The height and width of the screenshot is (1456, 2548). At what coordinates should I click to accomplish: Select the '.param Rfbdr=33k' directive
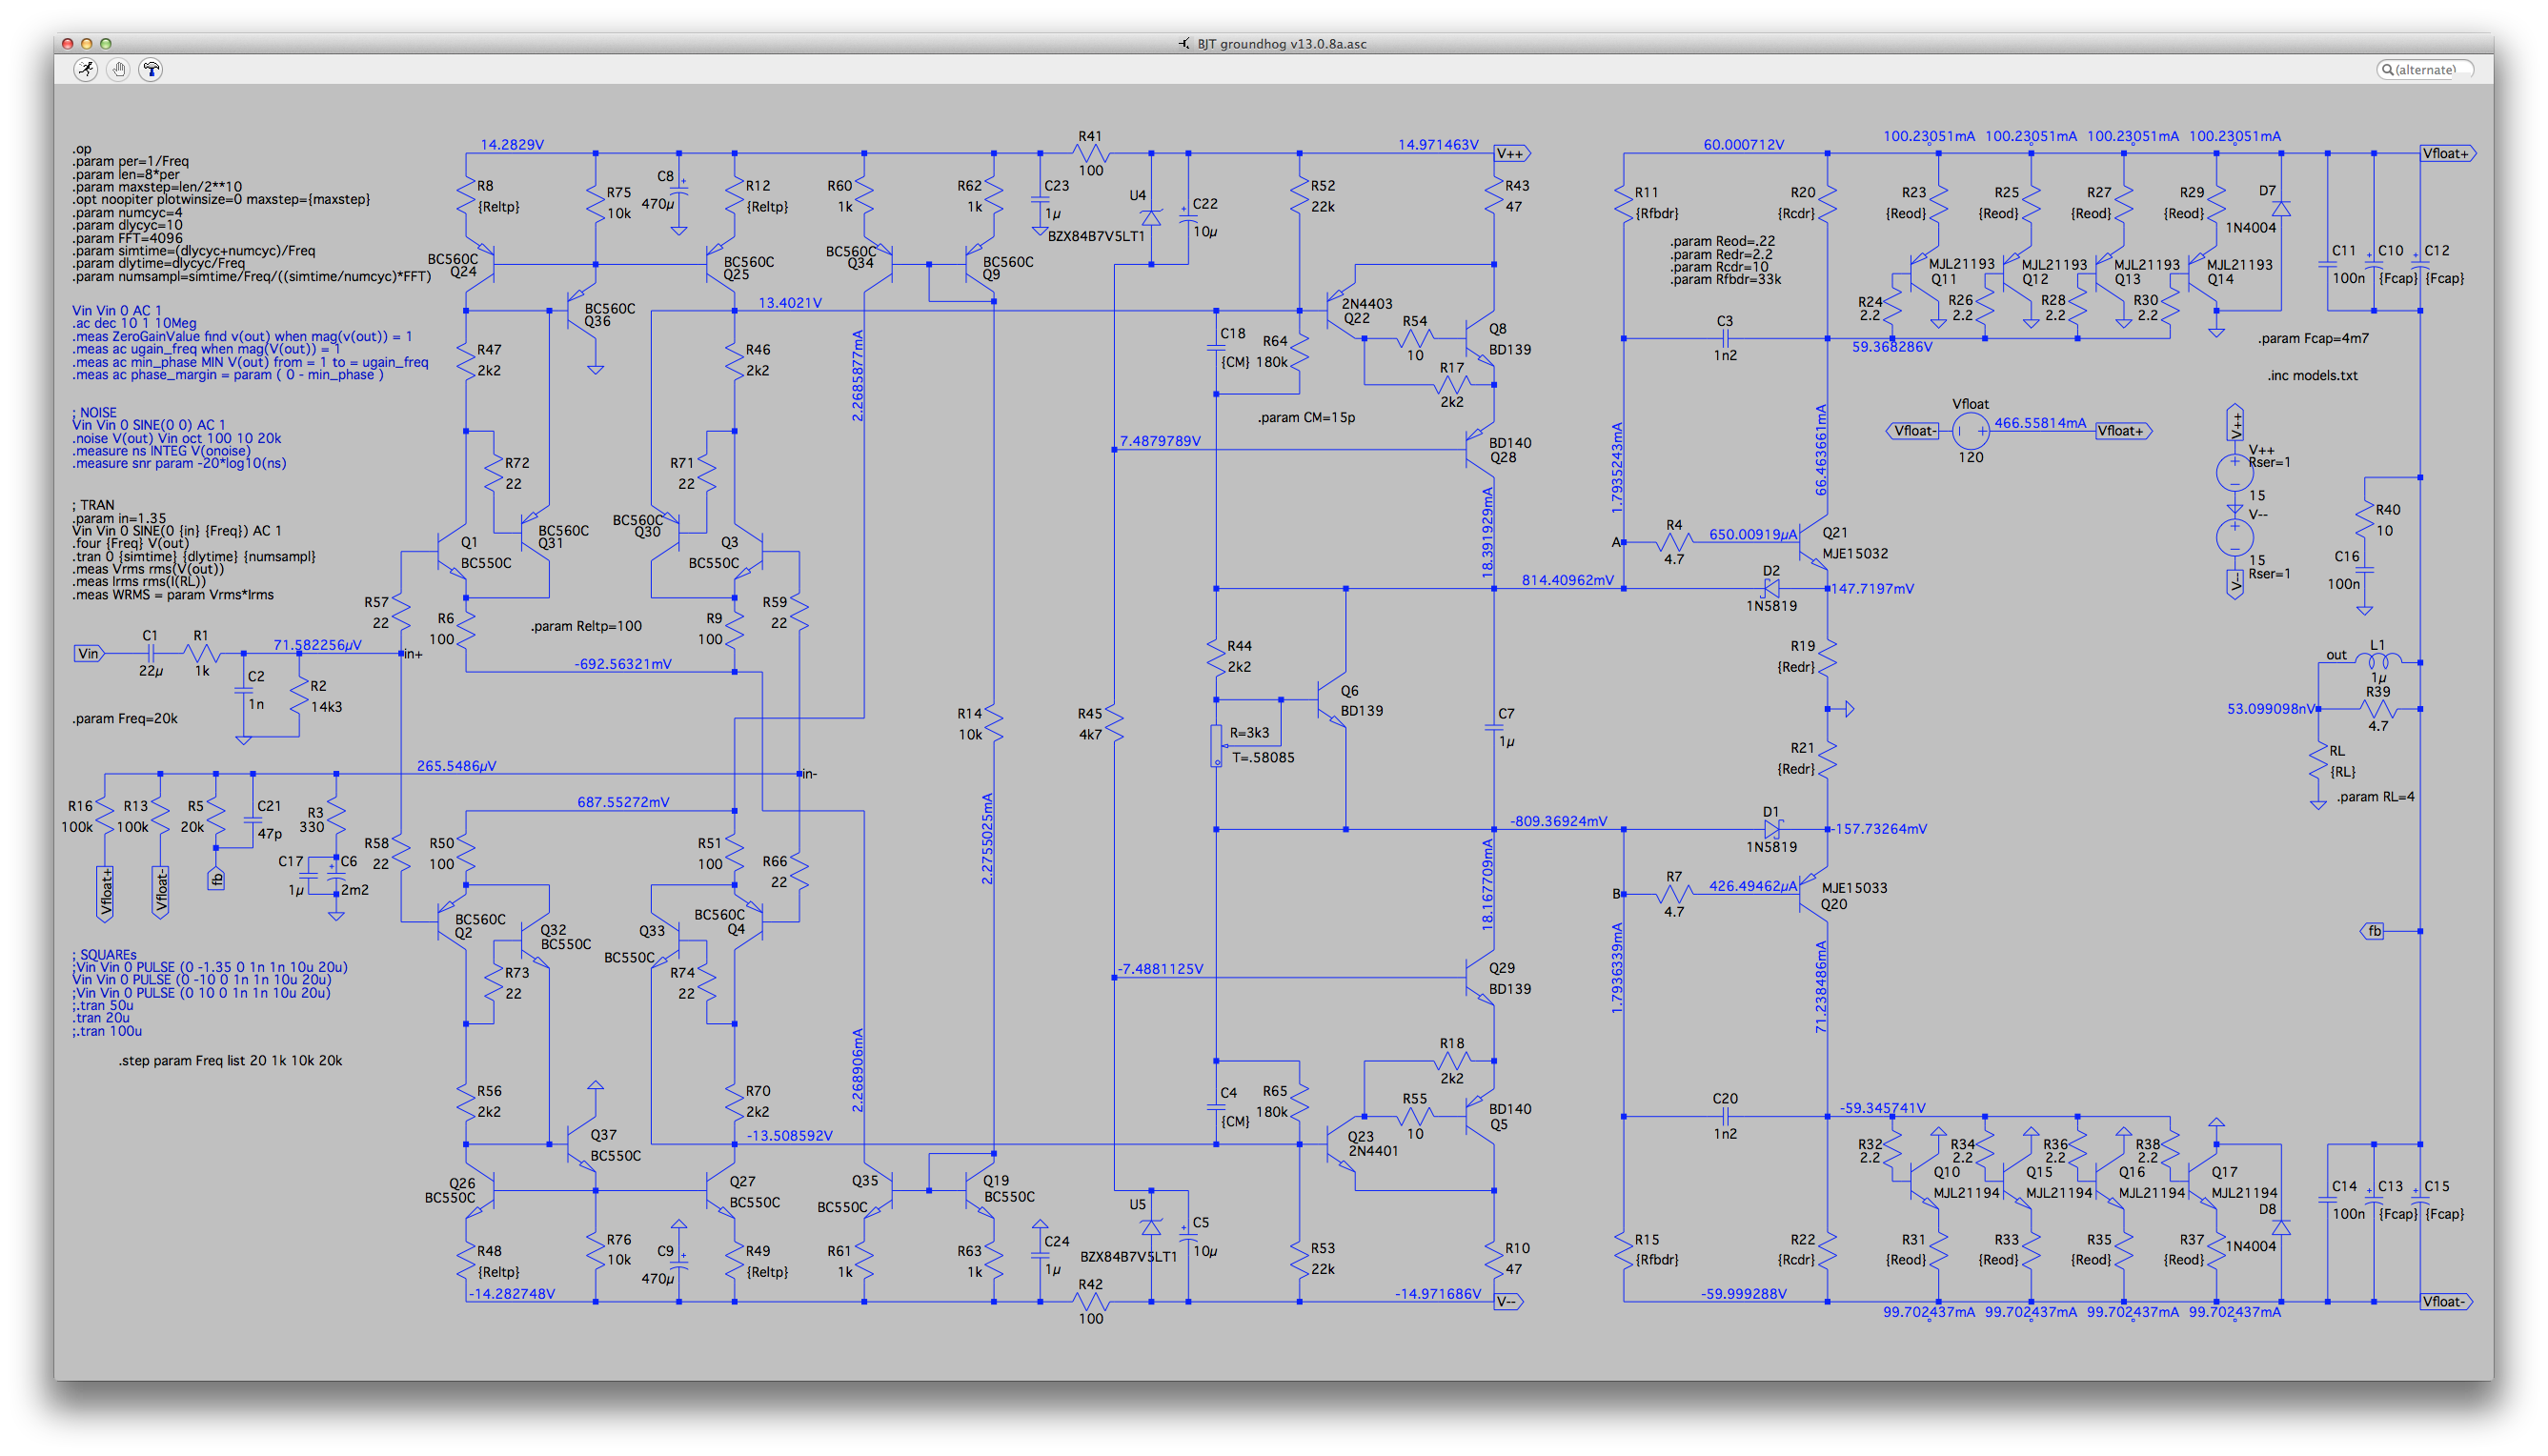(1725, 279)
